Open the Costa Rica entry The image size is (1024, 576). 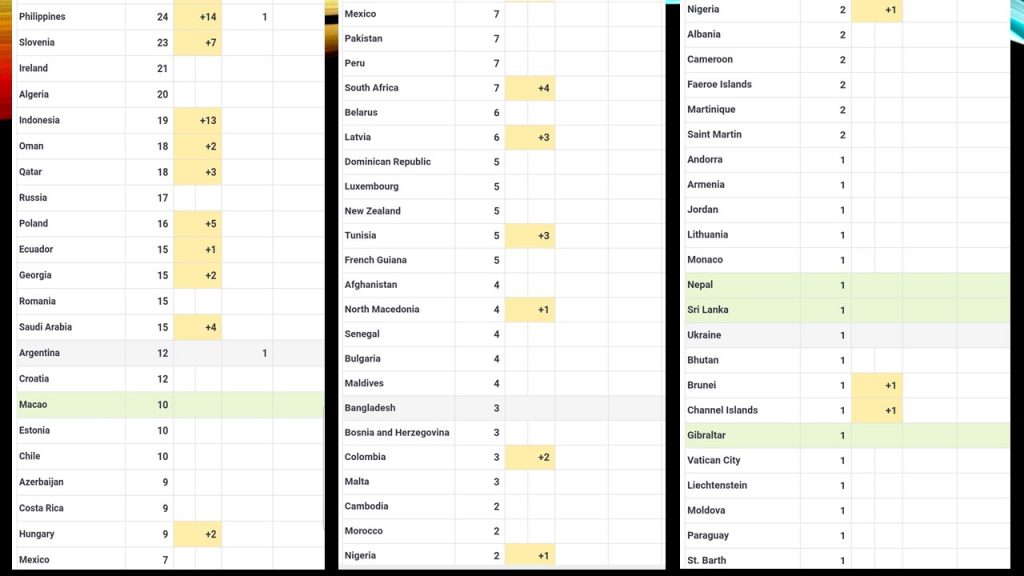point(42,508)
